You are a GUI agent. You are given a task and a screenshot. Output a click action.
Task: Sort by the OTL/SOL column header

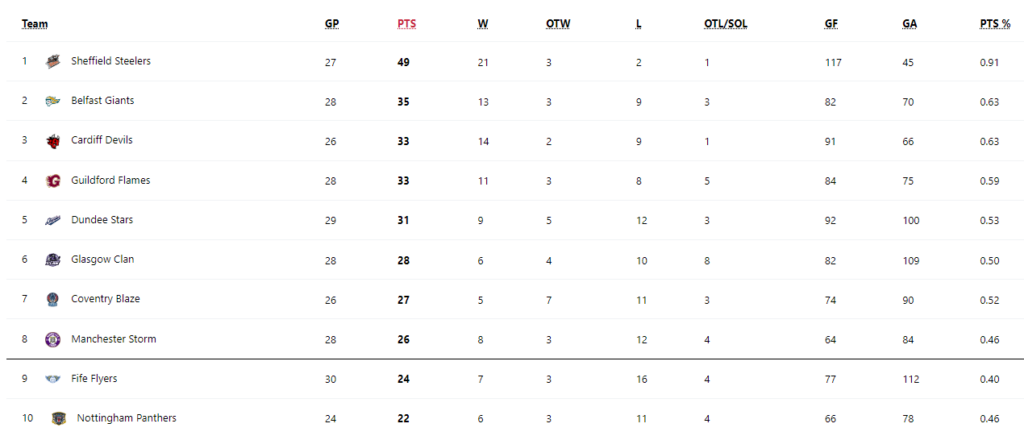726,24
